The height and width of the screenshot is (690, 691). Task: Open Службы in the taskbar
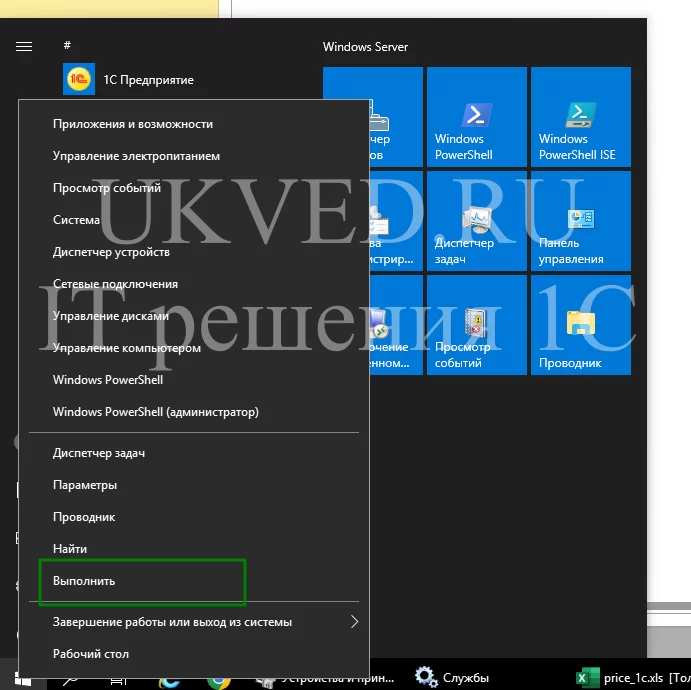[452, 677]
